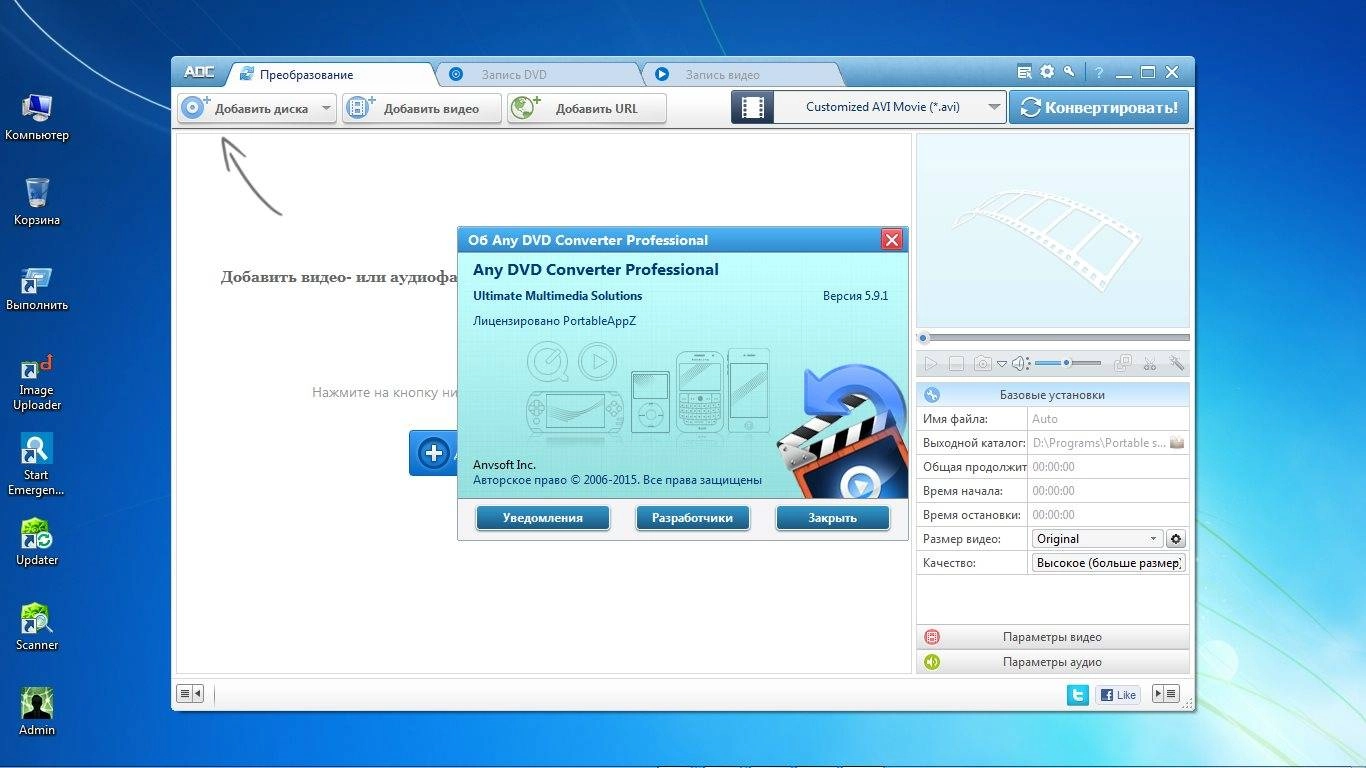Click the Выходной каталог path field
1366x768 pixels.
(x=1098, y=443)
